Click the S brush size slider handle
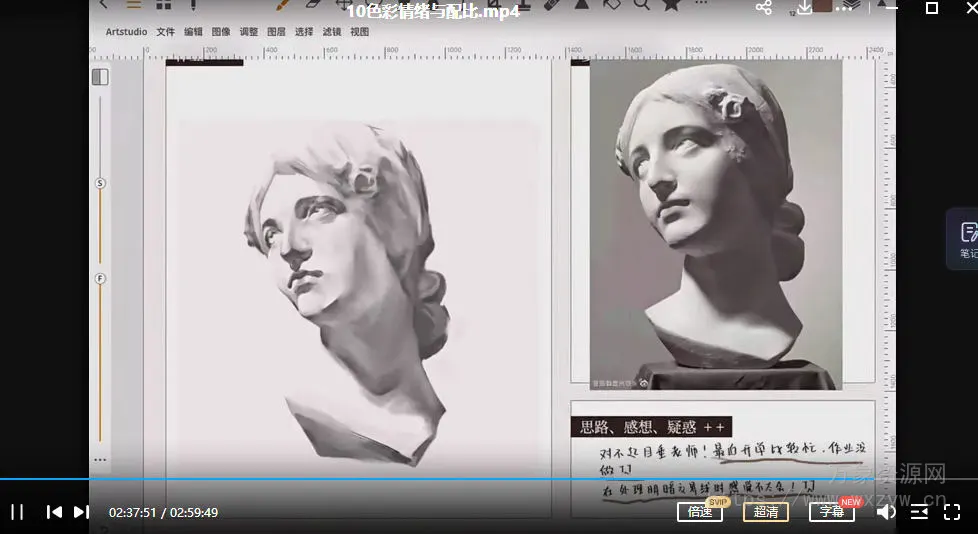The width and height of the screenshot is (978, 534). (100, 184)
